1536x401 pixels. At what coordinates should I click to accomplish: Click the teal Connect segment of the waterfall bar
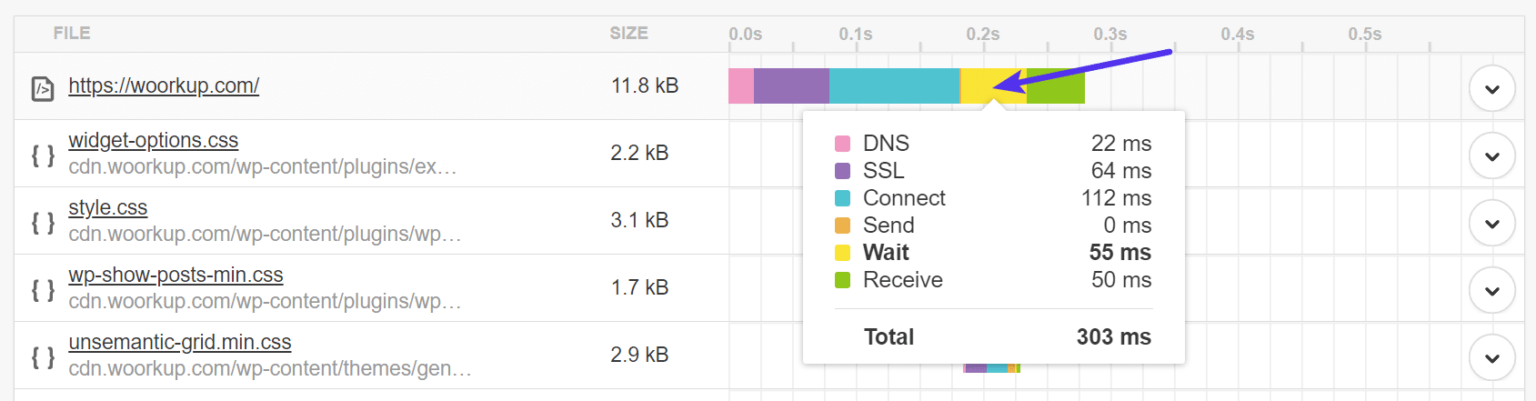[x=894, y=86]
